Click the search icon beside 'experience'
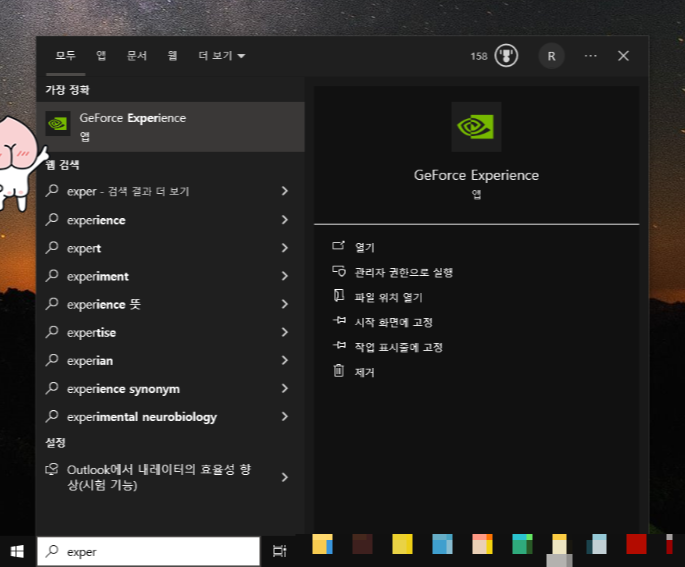The height and width of the screenshot is (567, 685). pyautogui.click(x=52, y=219)
